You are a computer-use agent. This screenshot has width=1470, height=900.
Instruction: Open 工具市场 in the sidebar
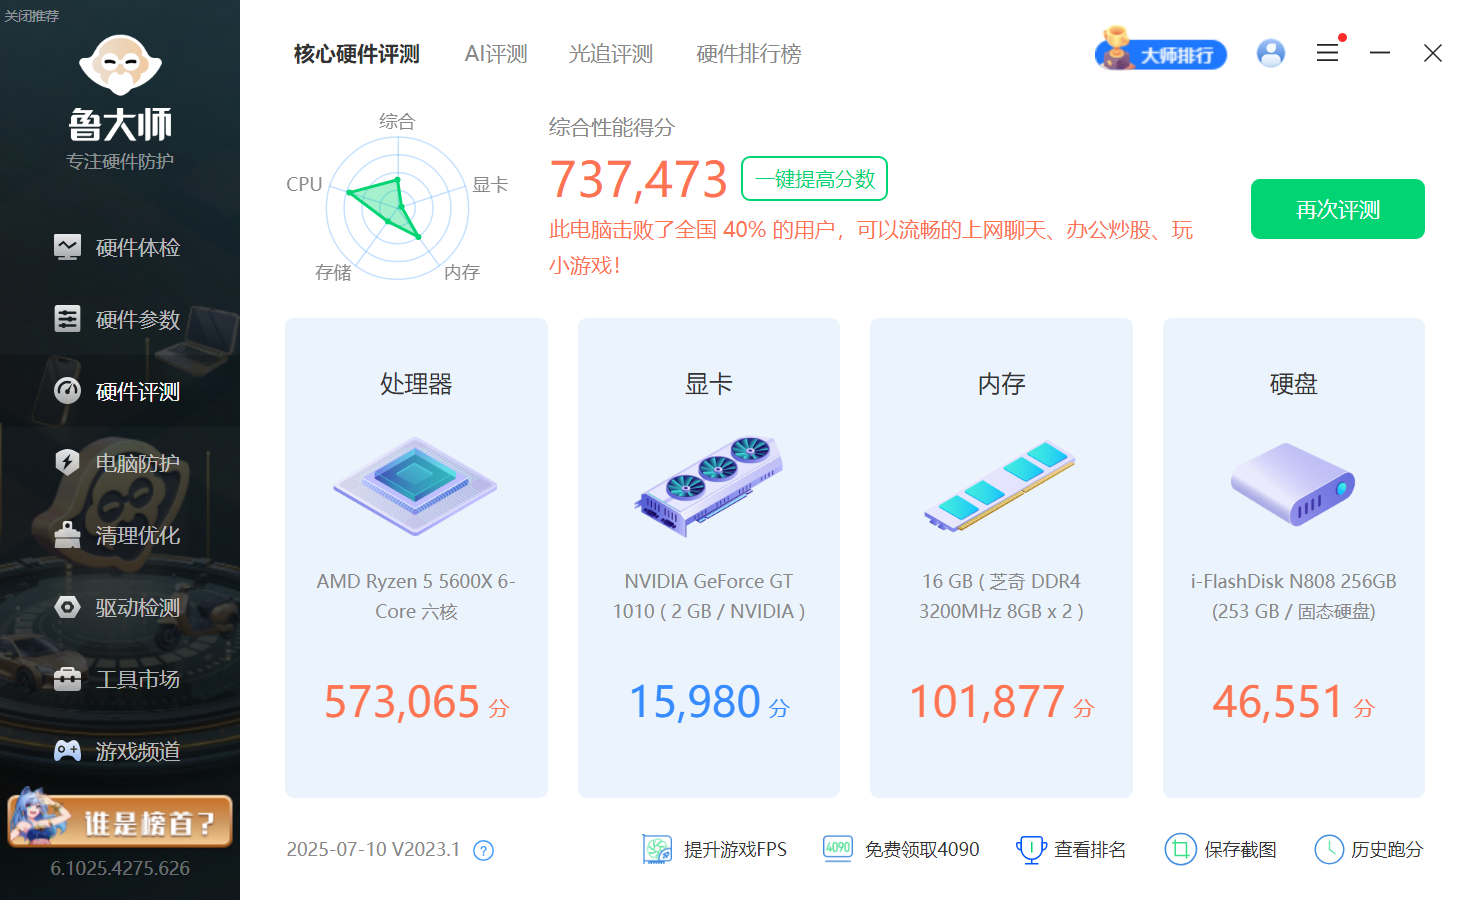pos(120,679)
